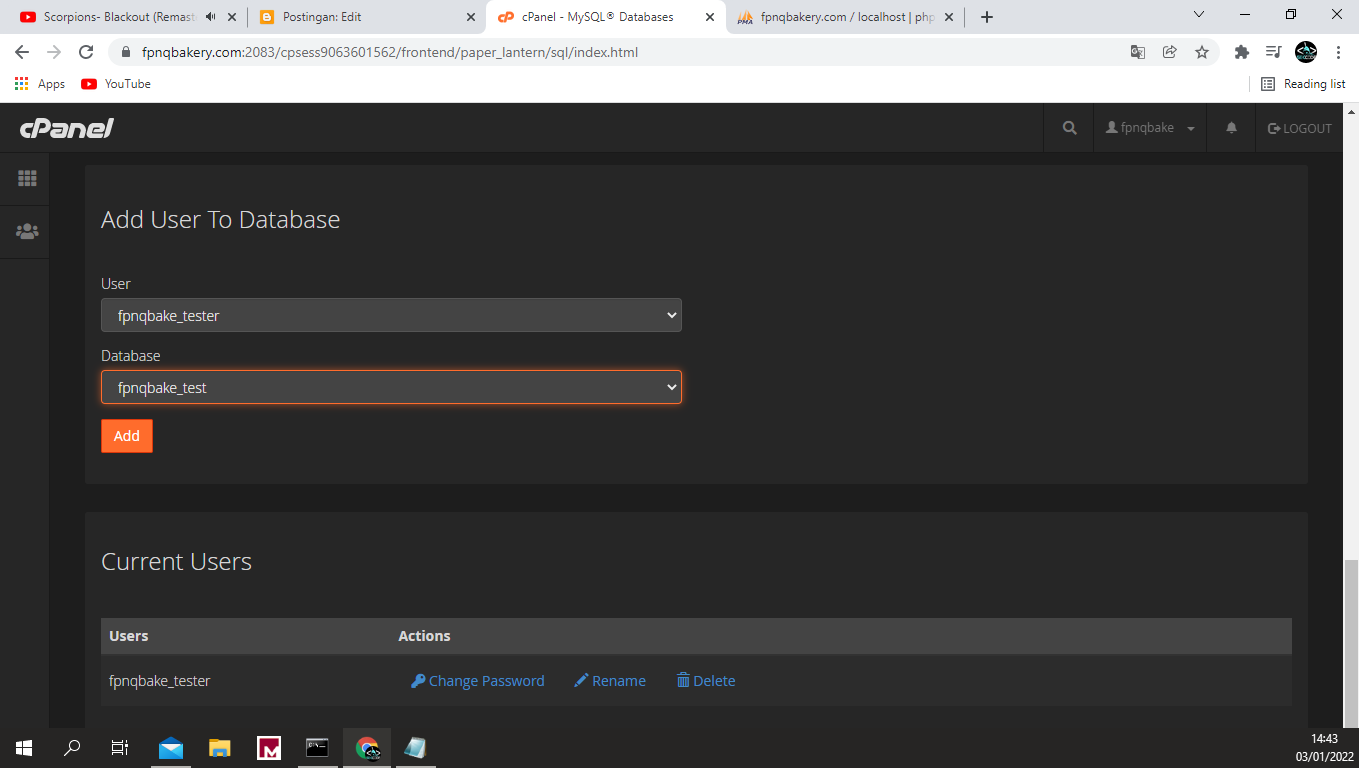Bookmark this page with the star icon

click(x=1202, y=52)
